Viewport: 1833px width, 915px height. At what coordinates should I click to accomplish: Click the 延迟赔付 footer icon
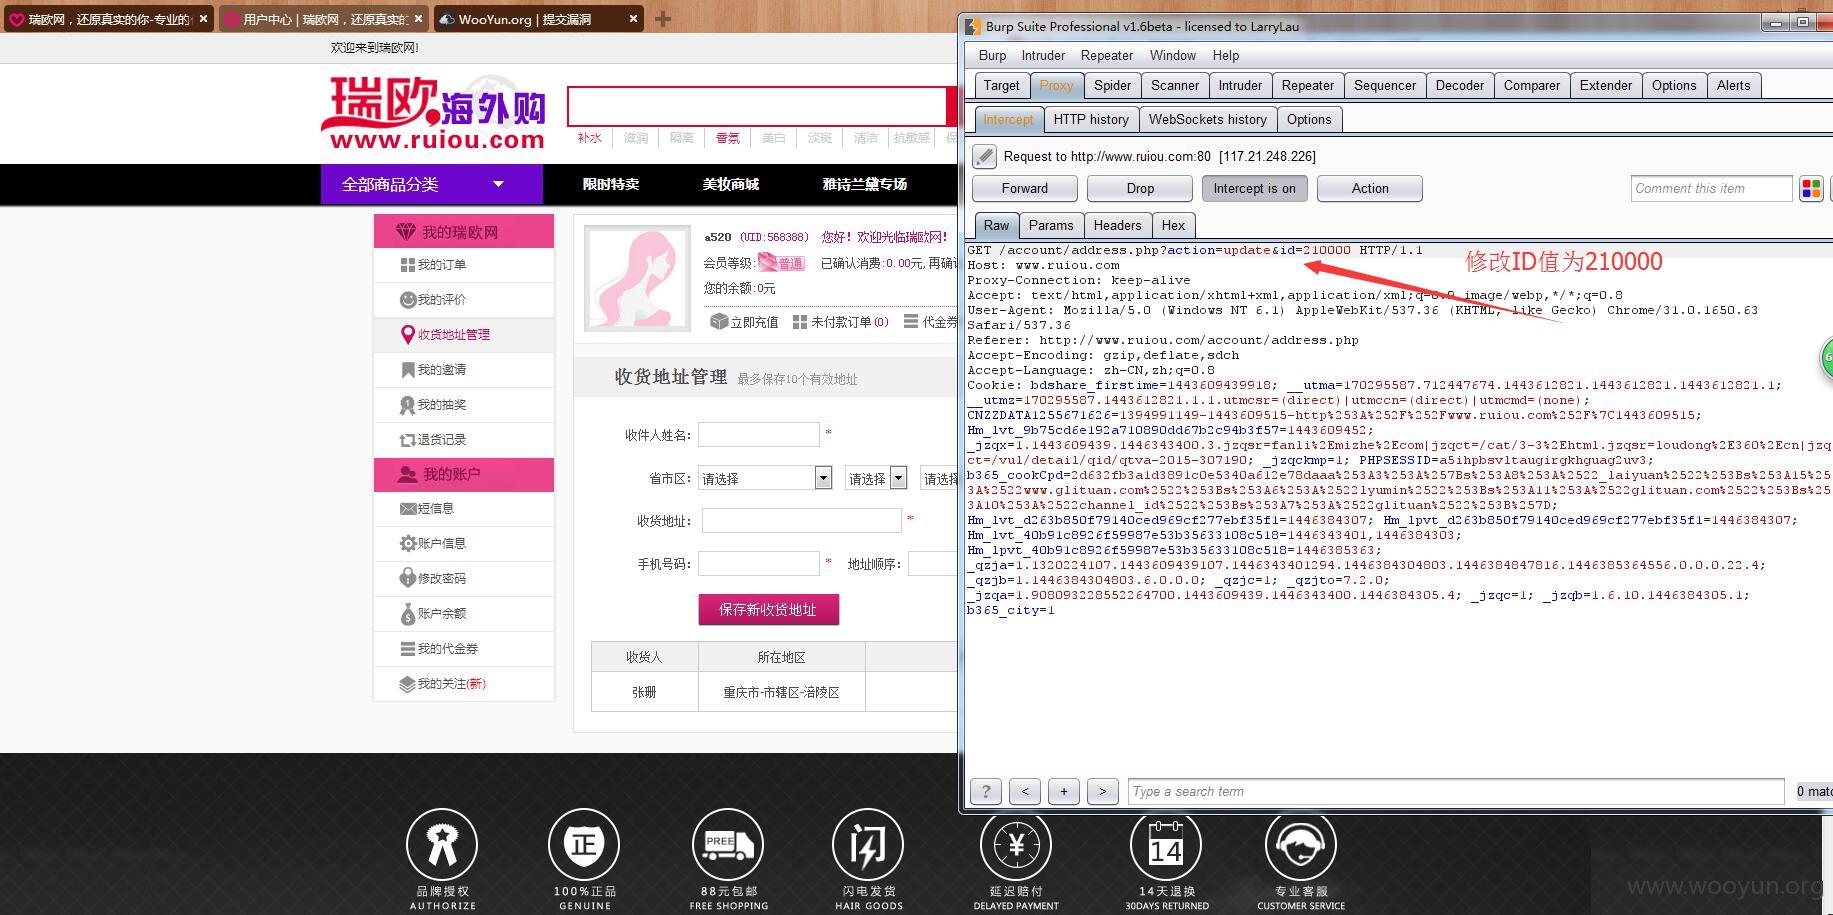1016,845
